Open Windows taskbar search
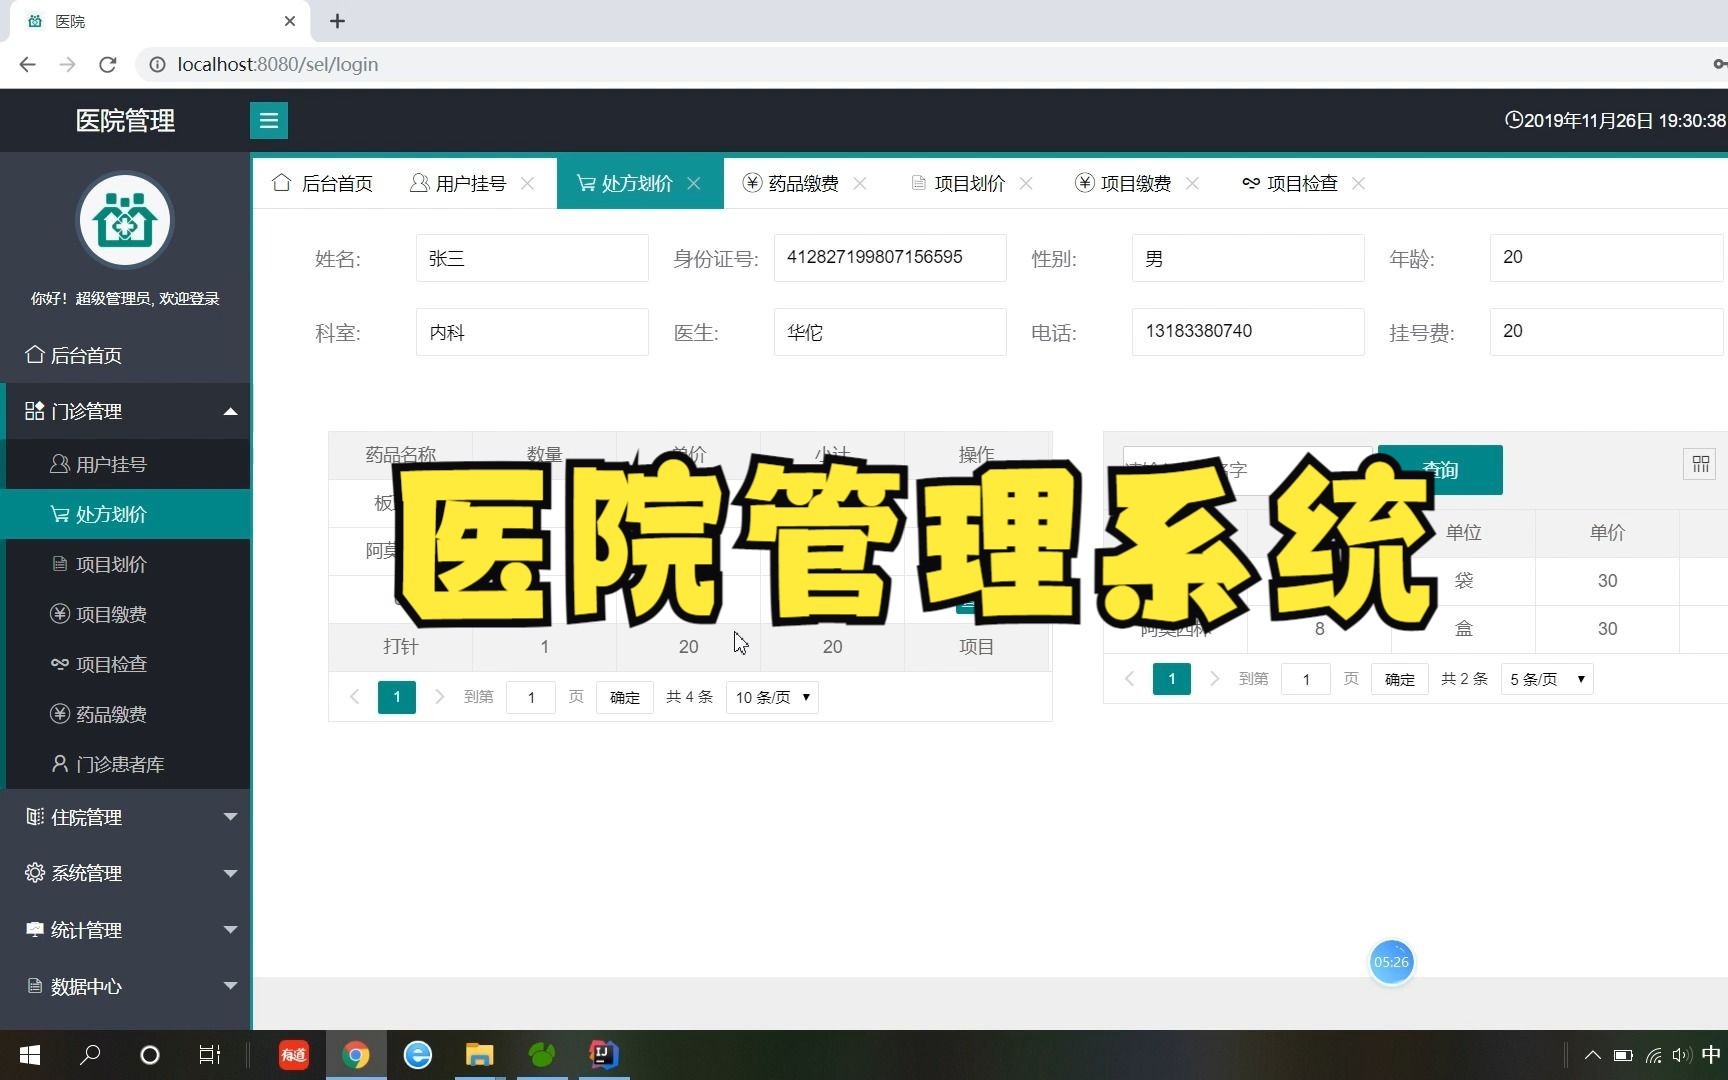 tap(90, 1055)
